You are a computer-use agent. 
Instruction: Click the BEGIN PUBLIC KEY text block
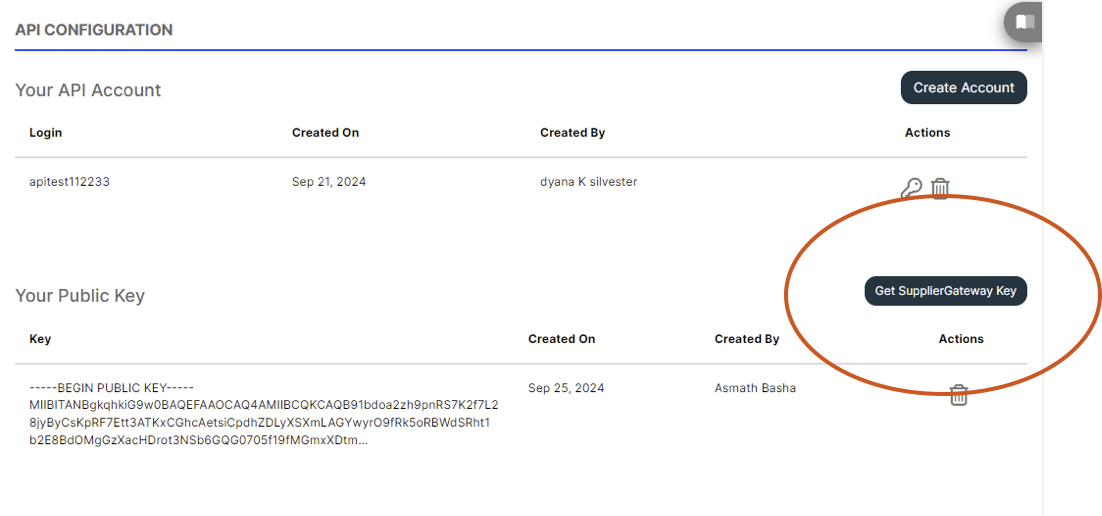click(264, 414)
